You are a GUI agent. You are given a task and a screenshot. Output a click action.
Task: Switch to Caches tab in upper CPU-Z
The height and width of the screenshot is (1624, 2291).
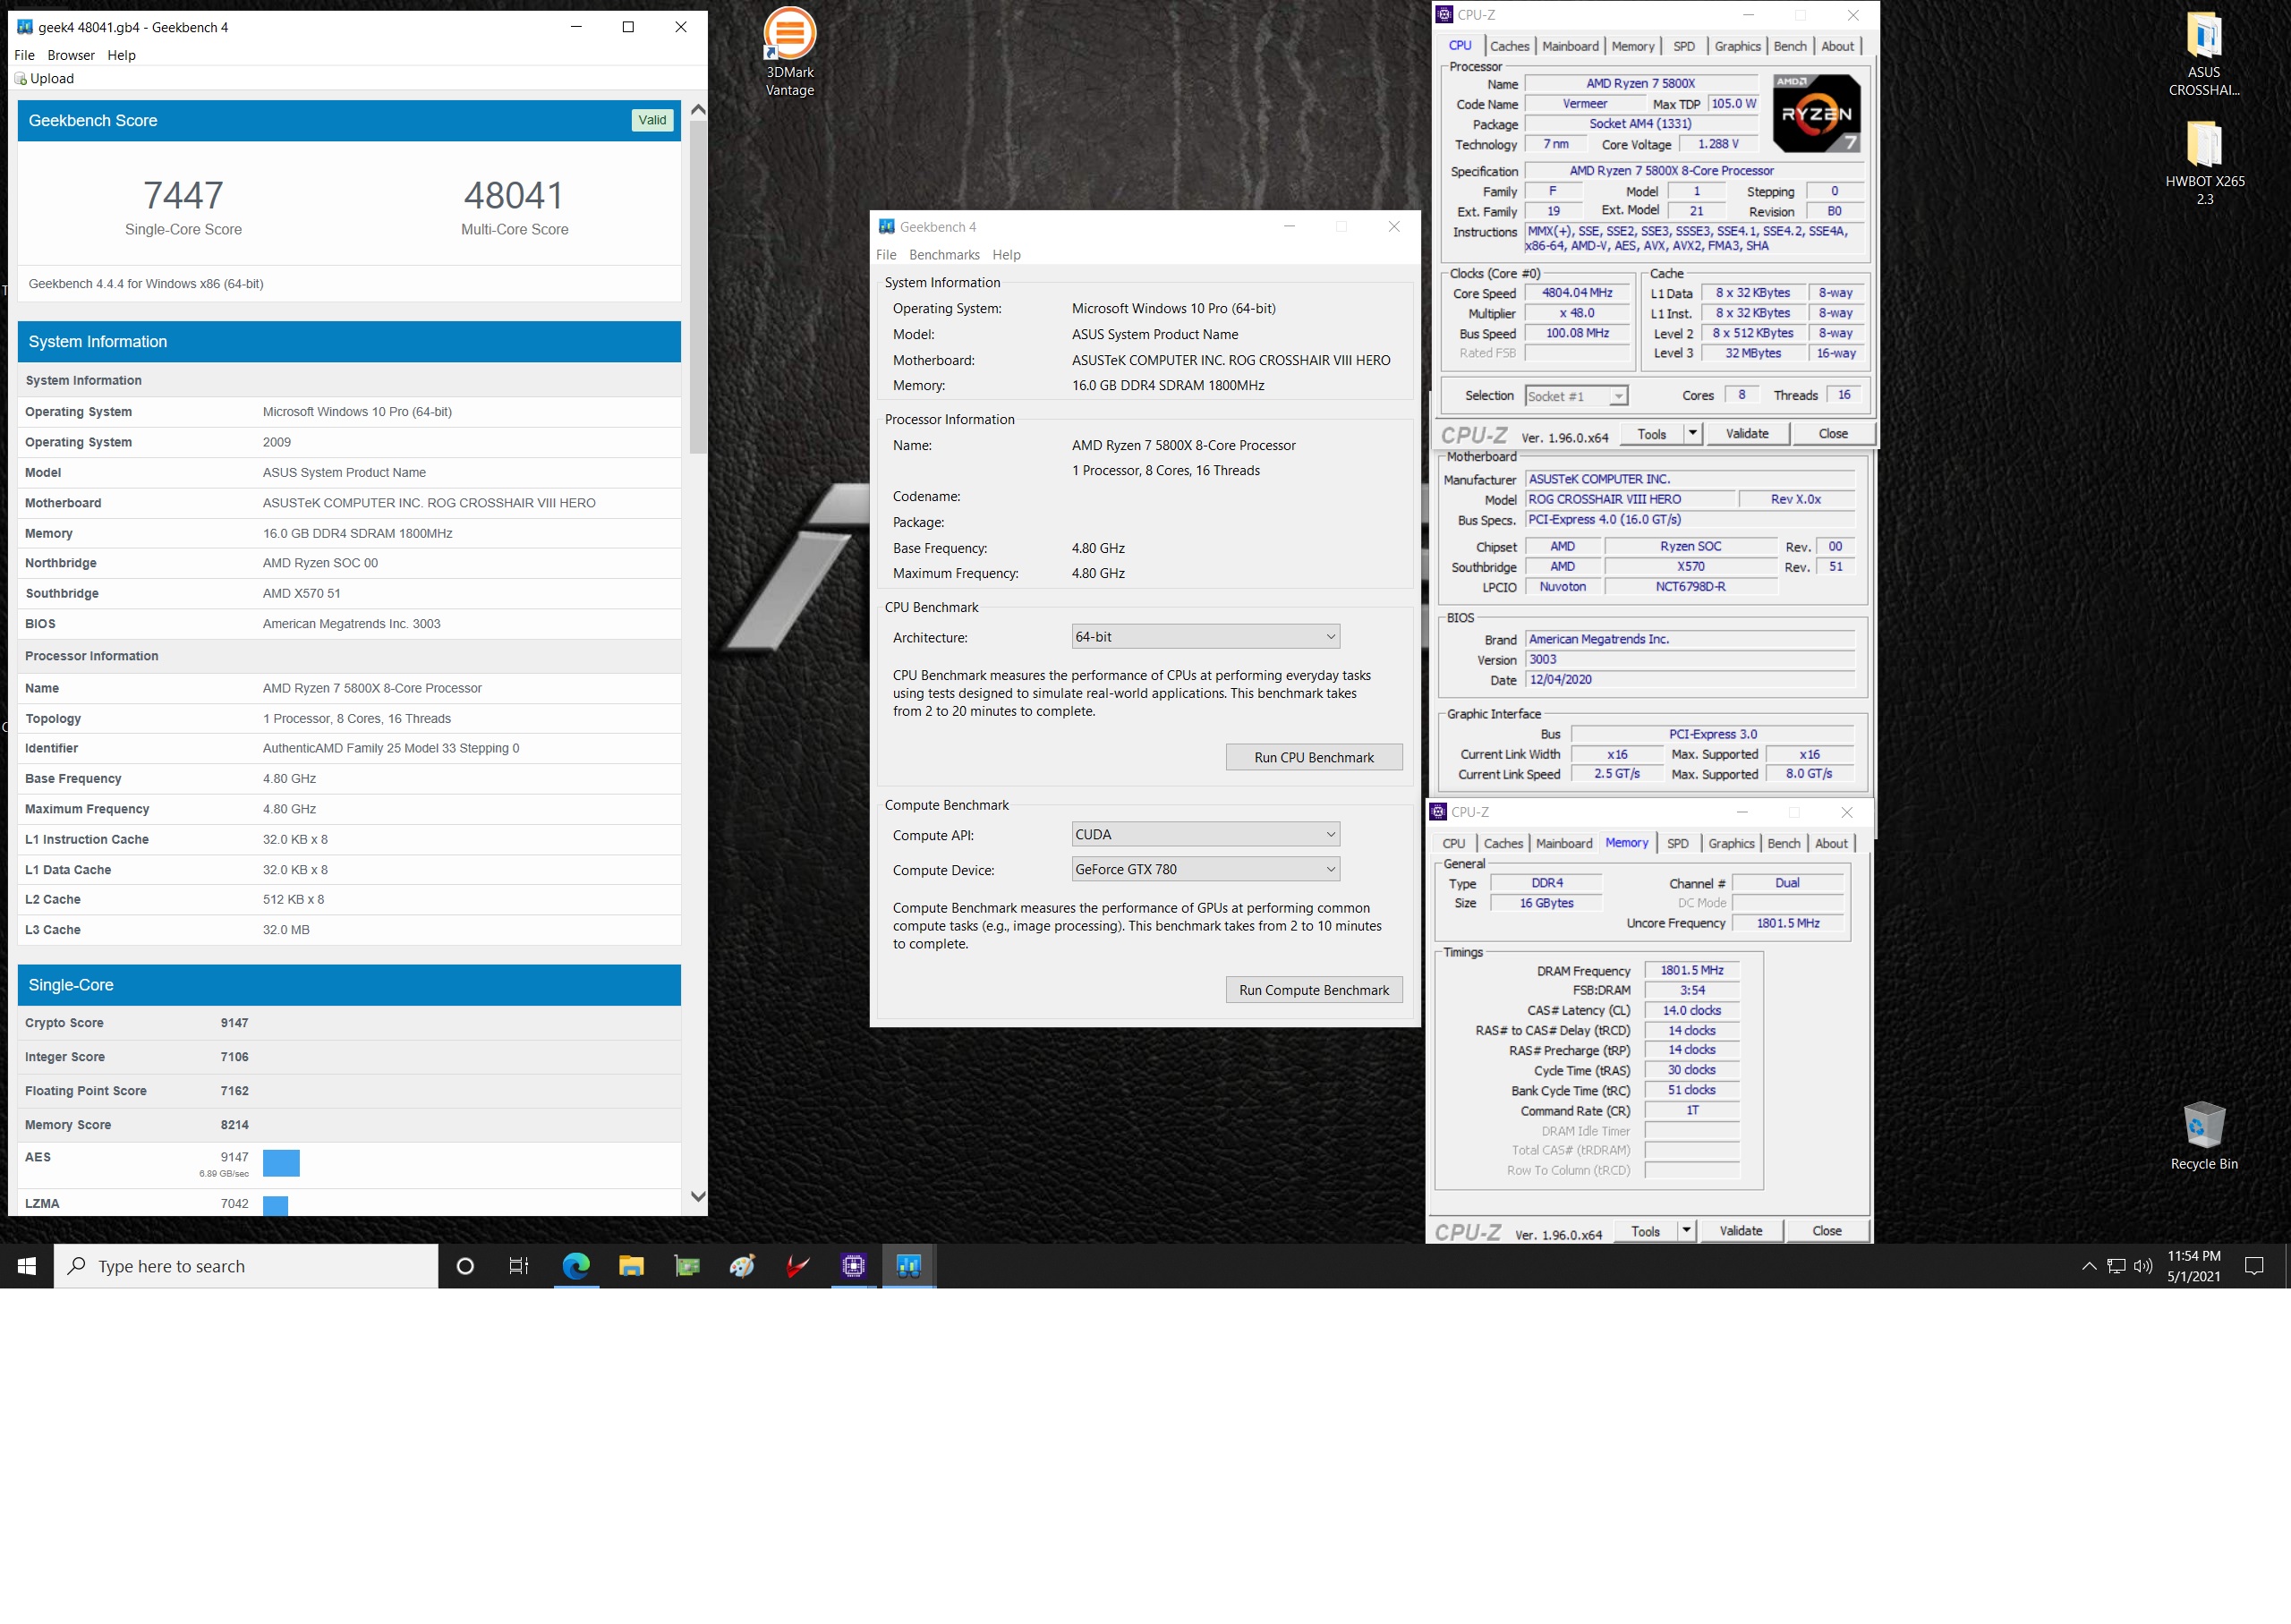click(1509, 46)
